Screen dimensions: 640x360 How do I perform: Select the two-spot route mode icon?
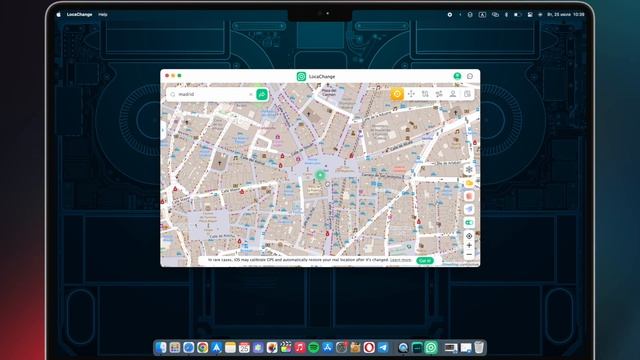pos(425,94)
